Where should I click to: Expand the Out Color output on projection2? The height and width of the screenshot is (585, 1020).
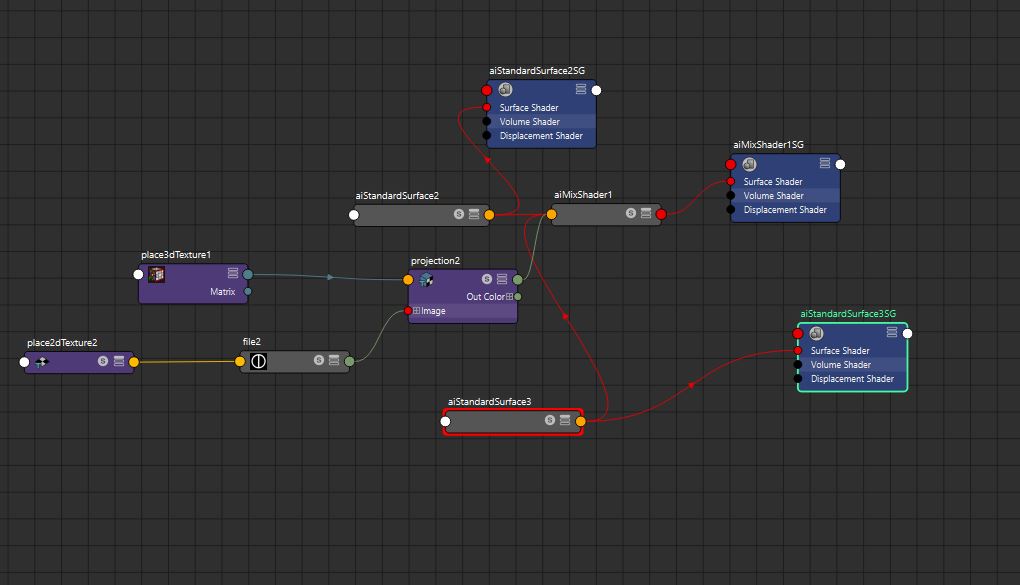click(x=508, y=296)
